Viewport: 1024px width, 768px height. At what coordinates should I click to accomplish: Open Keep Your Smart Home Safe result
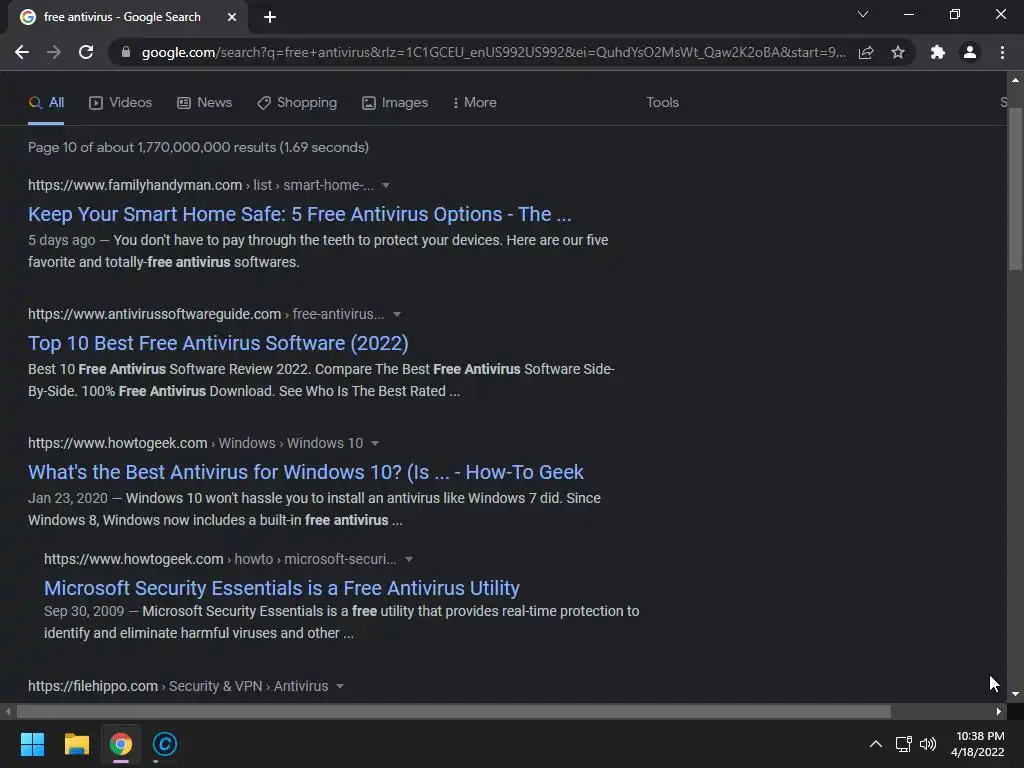(300, 214)
